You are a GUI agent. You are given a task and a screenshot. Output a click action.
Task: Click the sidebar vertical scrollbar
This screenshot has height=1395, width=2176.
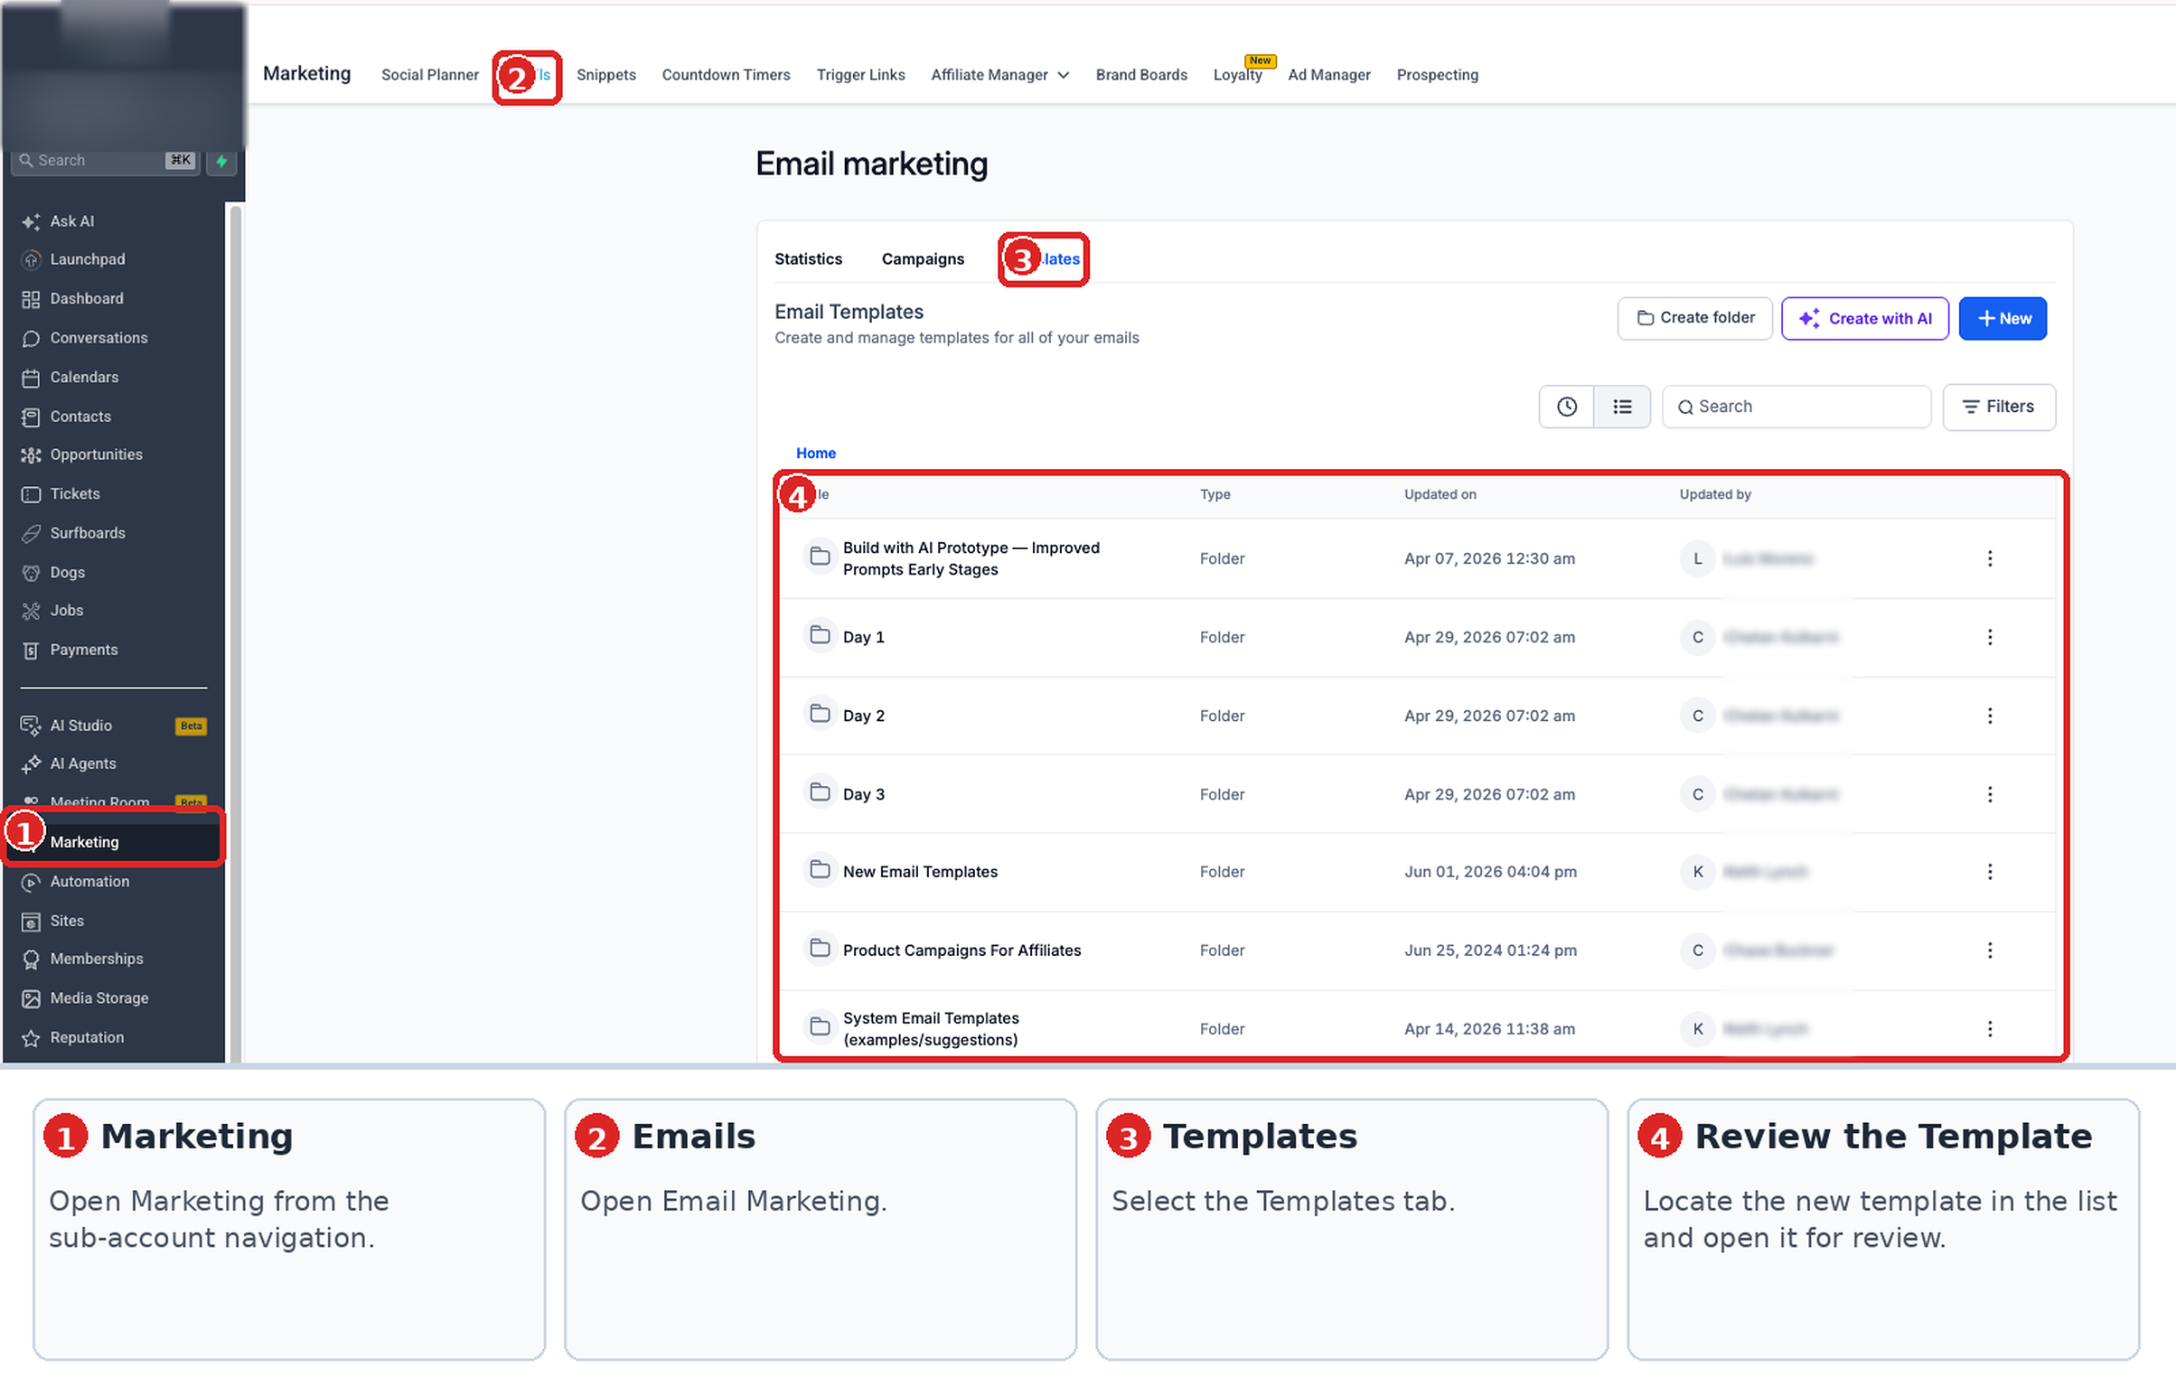(236, 633)
